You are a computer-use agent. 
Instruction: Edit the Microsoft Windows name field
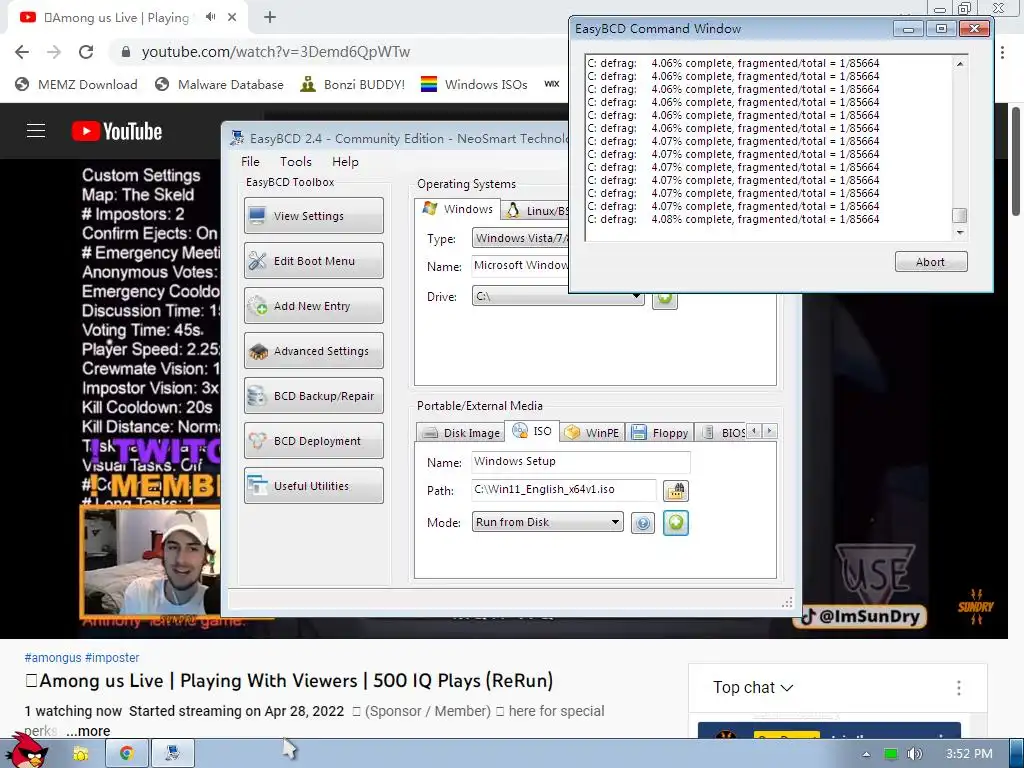coord(520,266)
